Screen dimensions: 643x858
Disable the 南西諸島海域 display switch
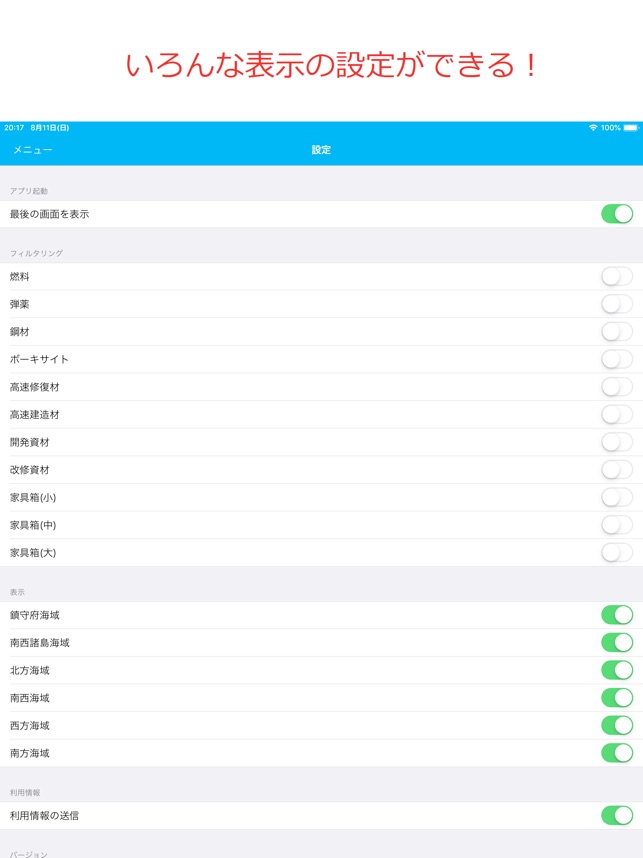click(x=617, y=642)
